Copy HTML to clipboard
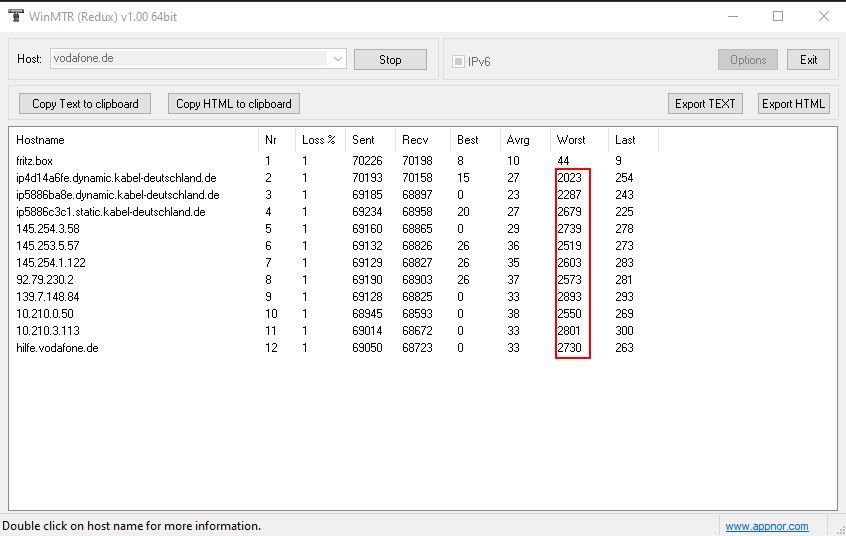This screenshot has width=846, height=536. [x=234, y=104]
